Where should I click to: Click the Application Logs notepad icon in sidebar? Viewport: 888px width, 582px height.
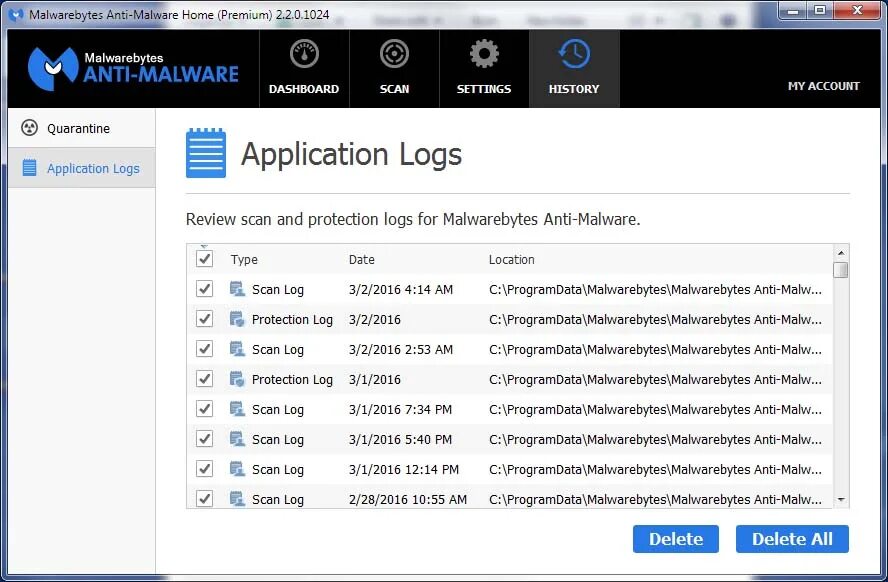click(29, 168)
